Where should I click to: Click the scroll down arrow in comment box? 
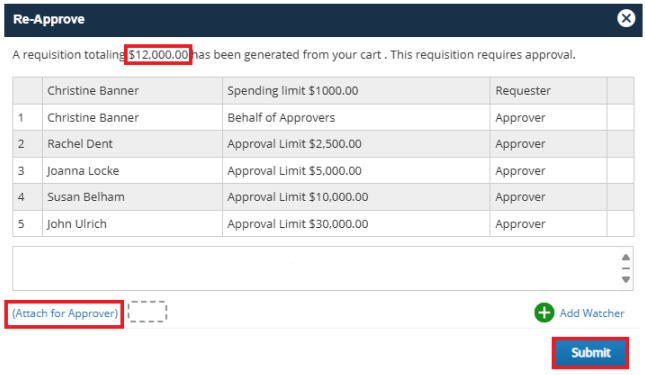tap(626, 280)
